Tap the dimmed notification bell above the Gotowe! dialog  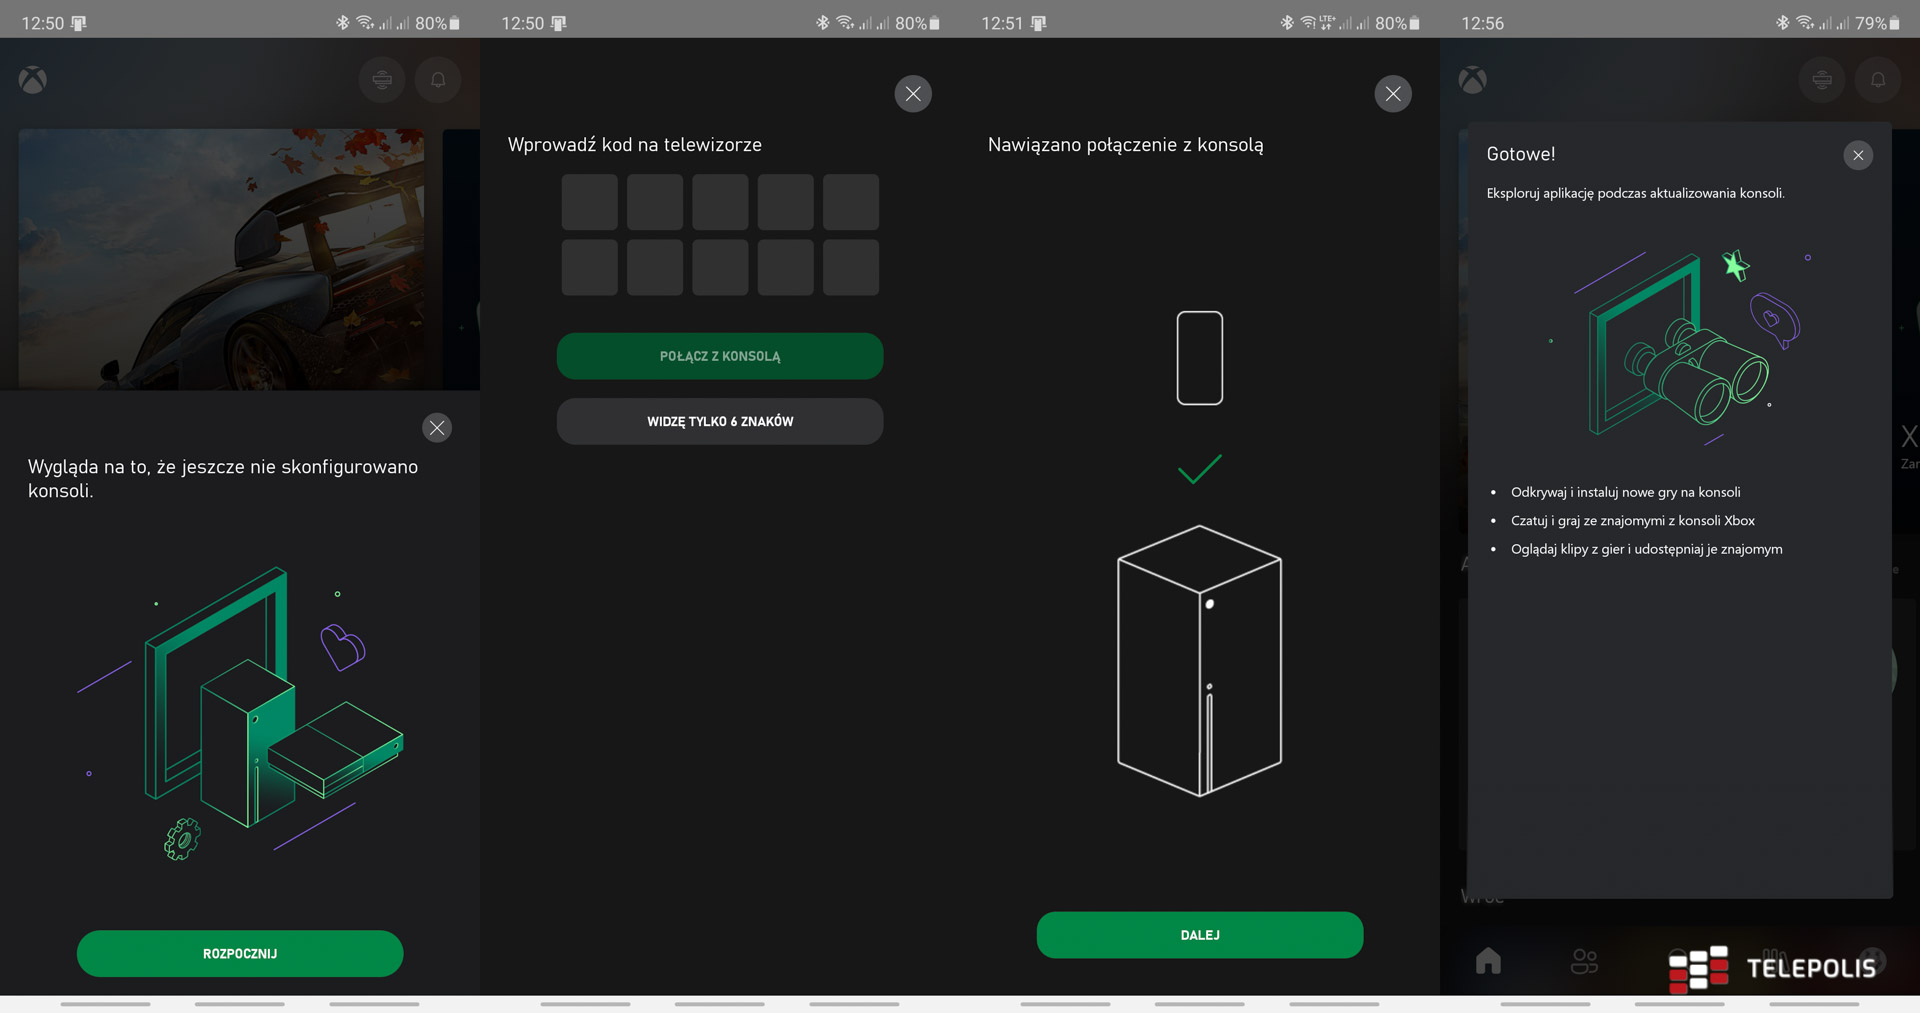(1878, 80)
